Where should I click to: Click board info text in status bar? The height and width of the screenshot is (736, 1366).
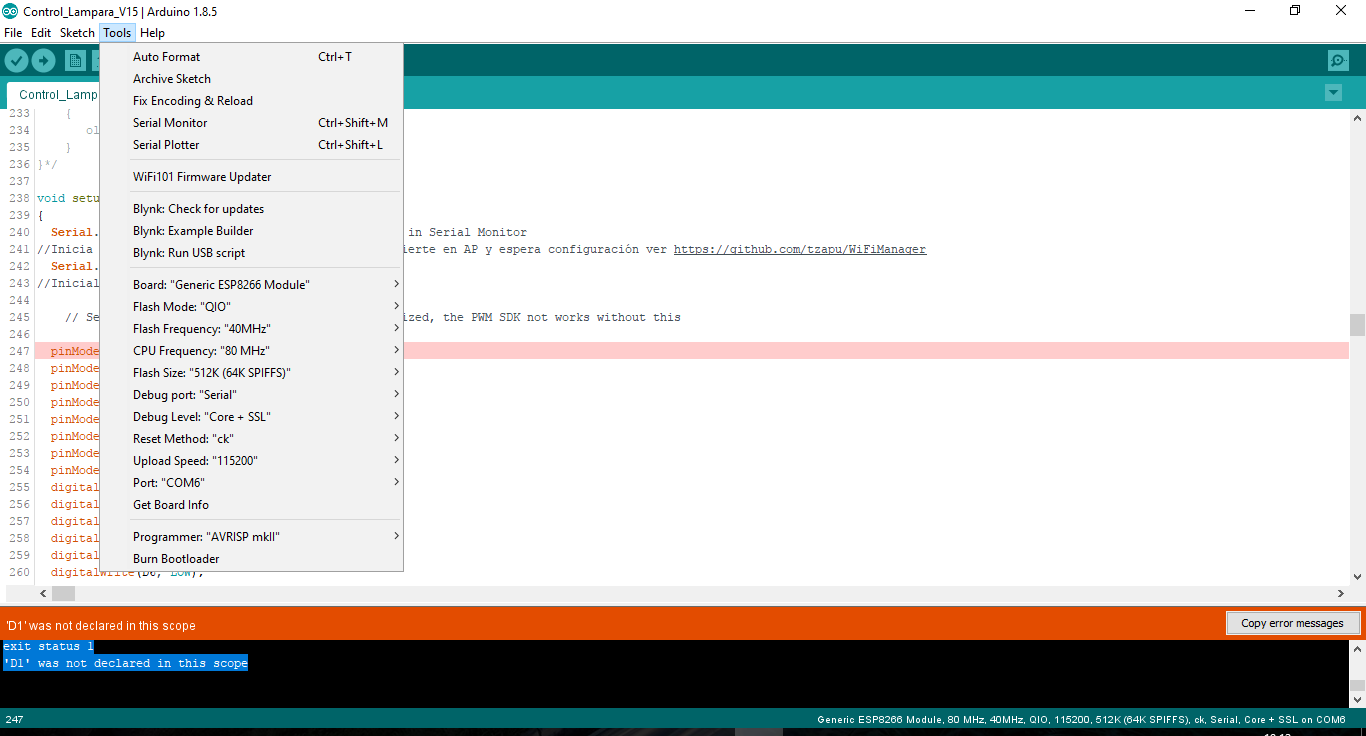pos(1081,719)
